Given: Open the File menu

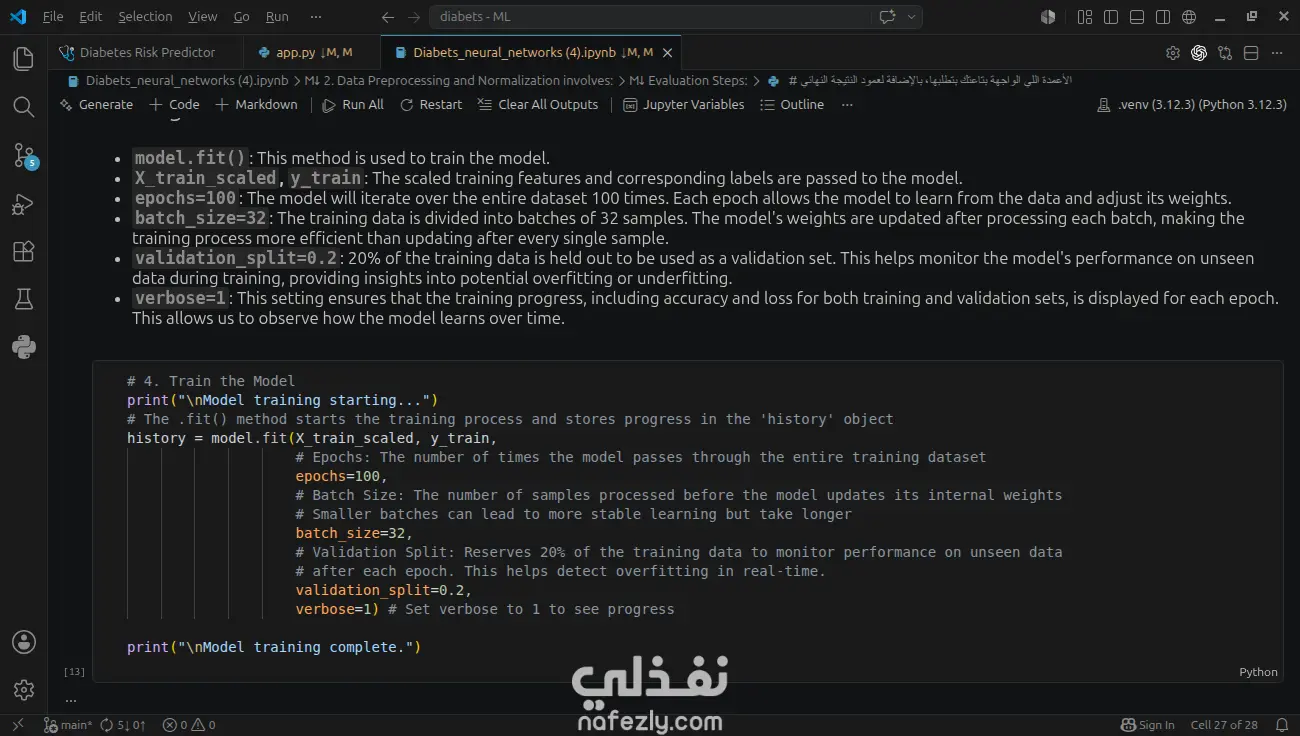Looking at the screenshot, I should tap(53, 17).
